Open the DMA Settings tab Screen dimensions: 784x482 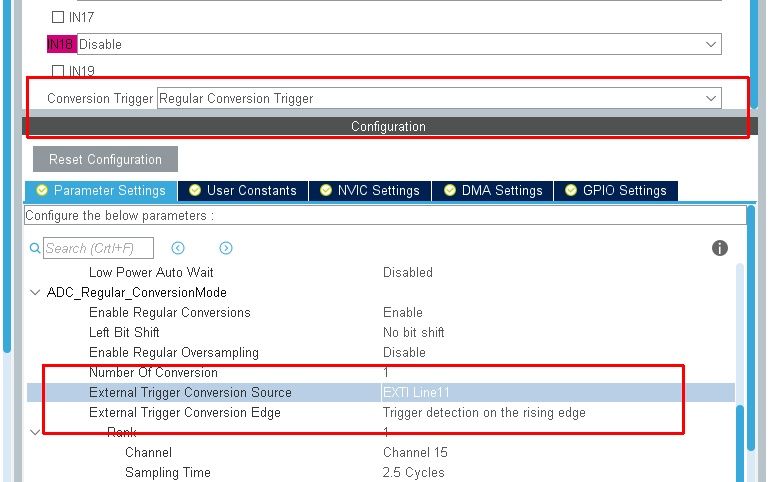pos(493,190)
